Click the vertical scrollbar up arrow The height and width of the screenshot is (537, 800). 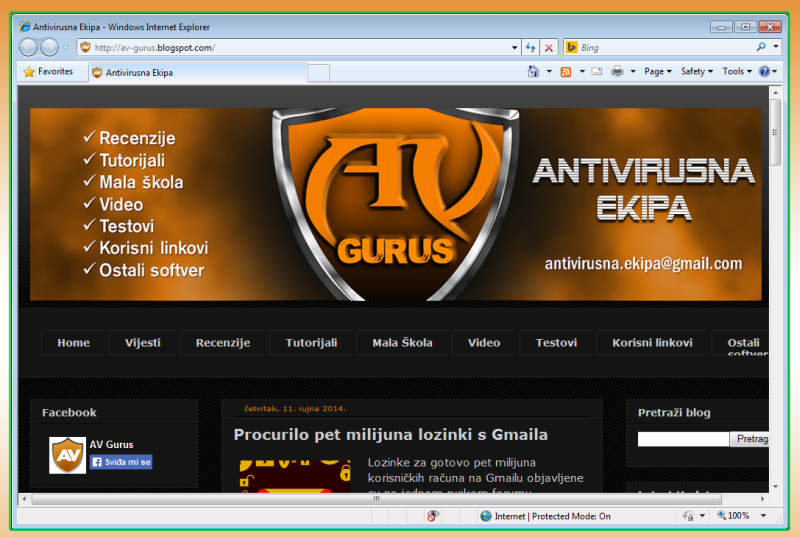[x=776, y=93]
